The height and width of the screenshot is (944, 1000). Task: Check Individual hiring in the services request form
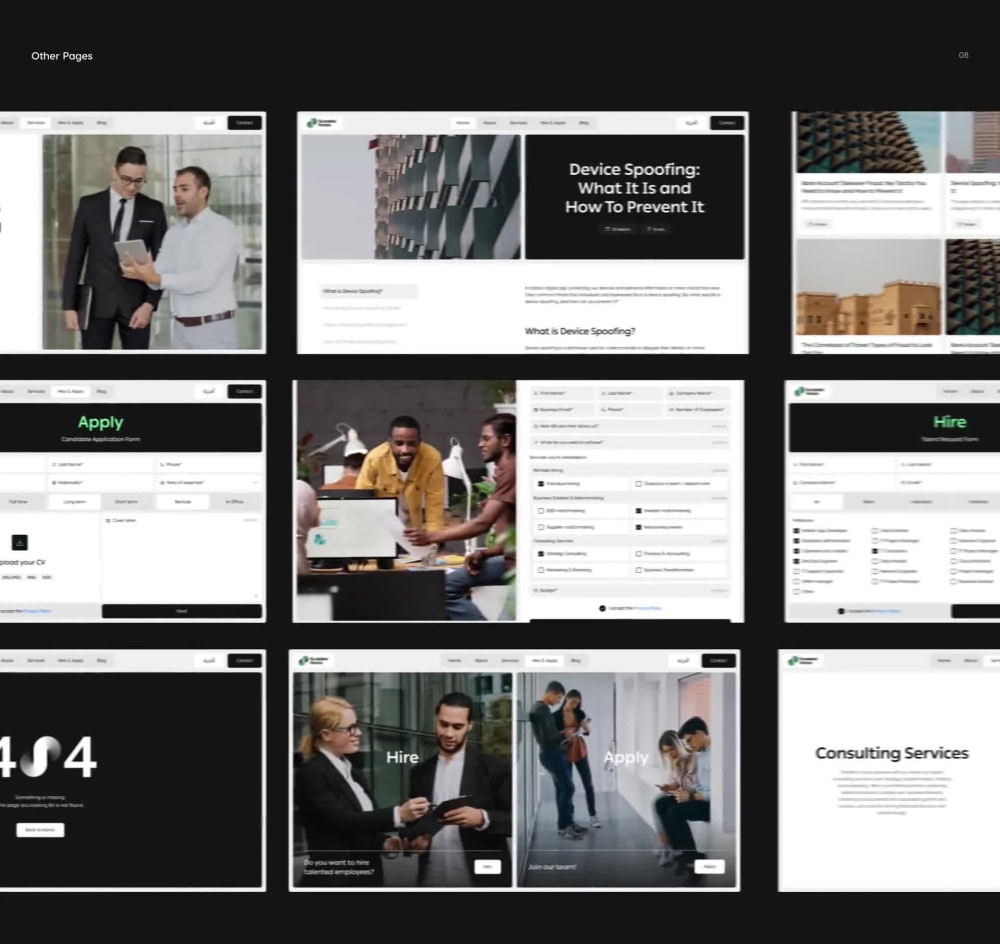point(541,483)
